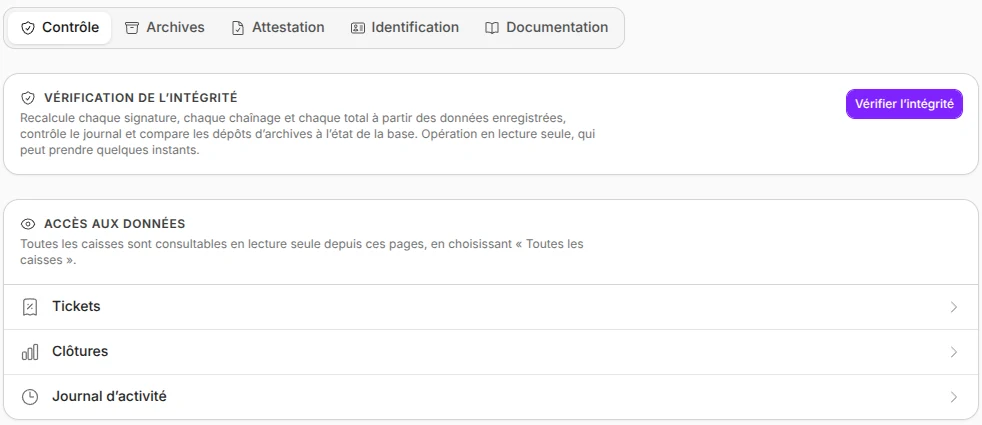Switch to the Archives tab

point(165,28)
